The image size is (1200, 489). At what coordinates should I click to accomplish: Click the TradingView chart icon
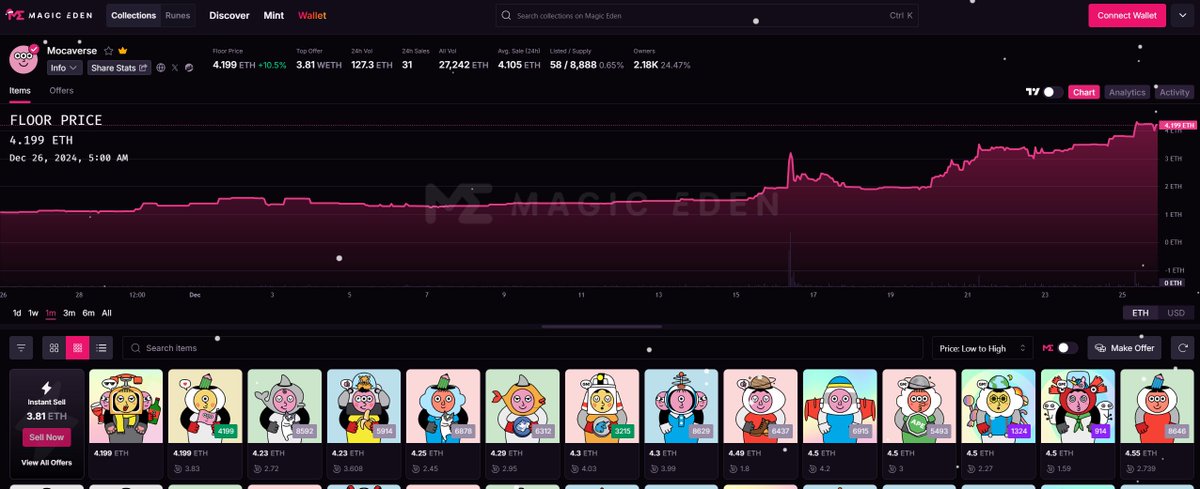[x=1032, y=92]
